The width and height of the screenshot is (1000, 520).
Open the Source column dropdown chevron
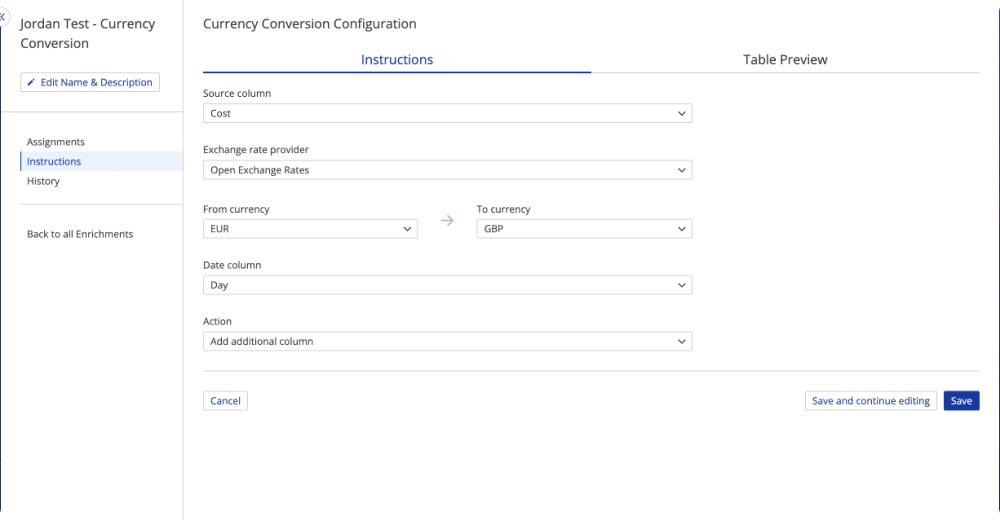681,114
